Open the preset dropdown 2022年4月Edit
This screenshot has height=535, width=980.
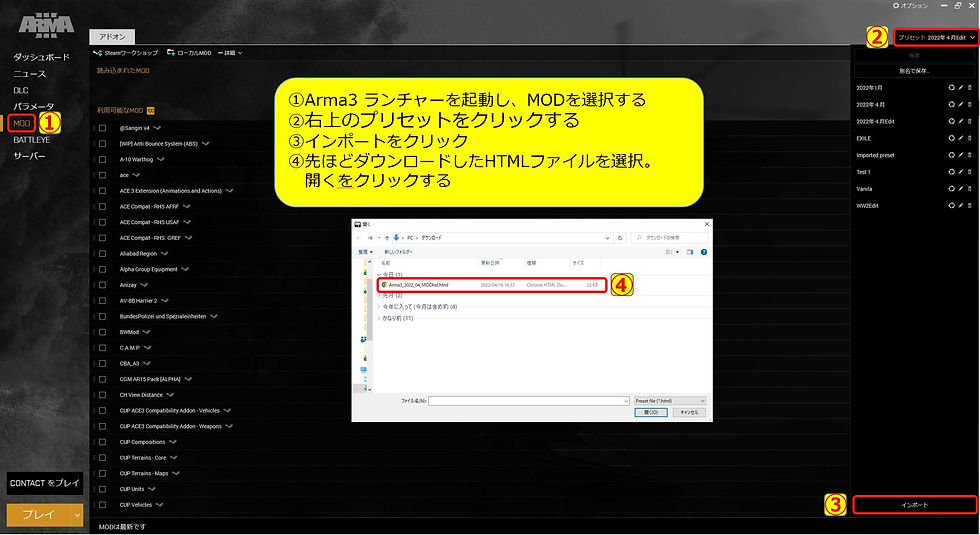point(936,38)
